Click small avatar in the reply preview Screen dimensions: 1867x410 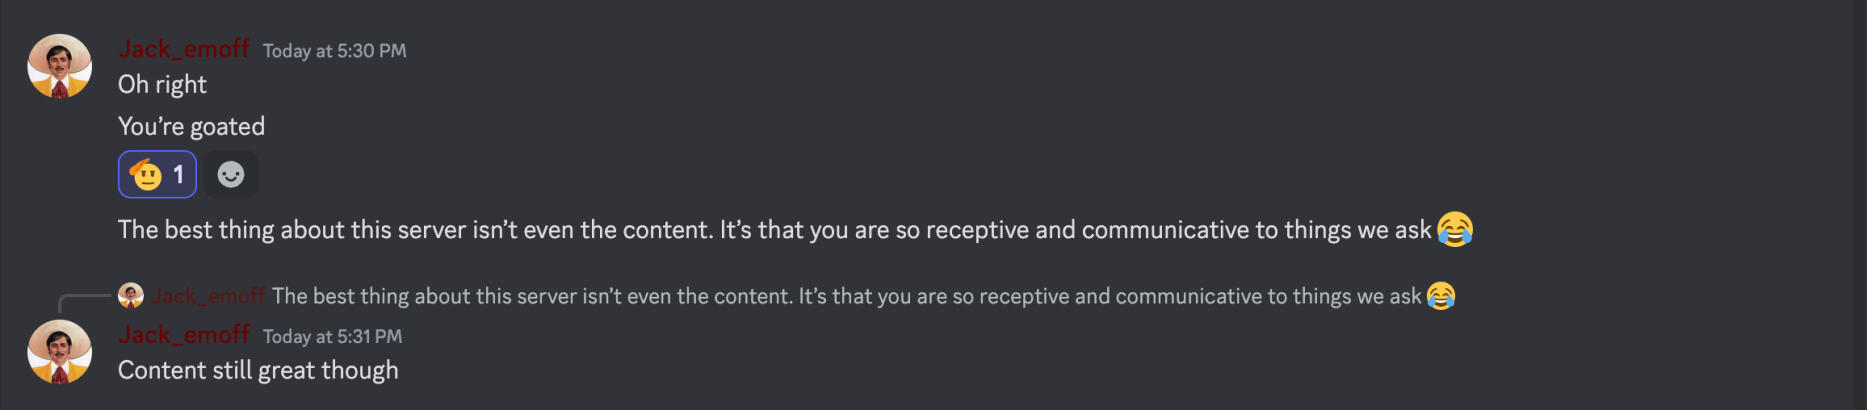[x=131, y=296]
